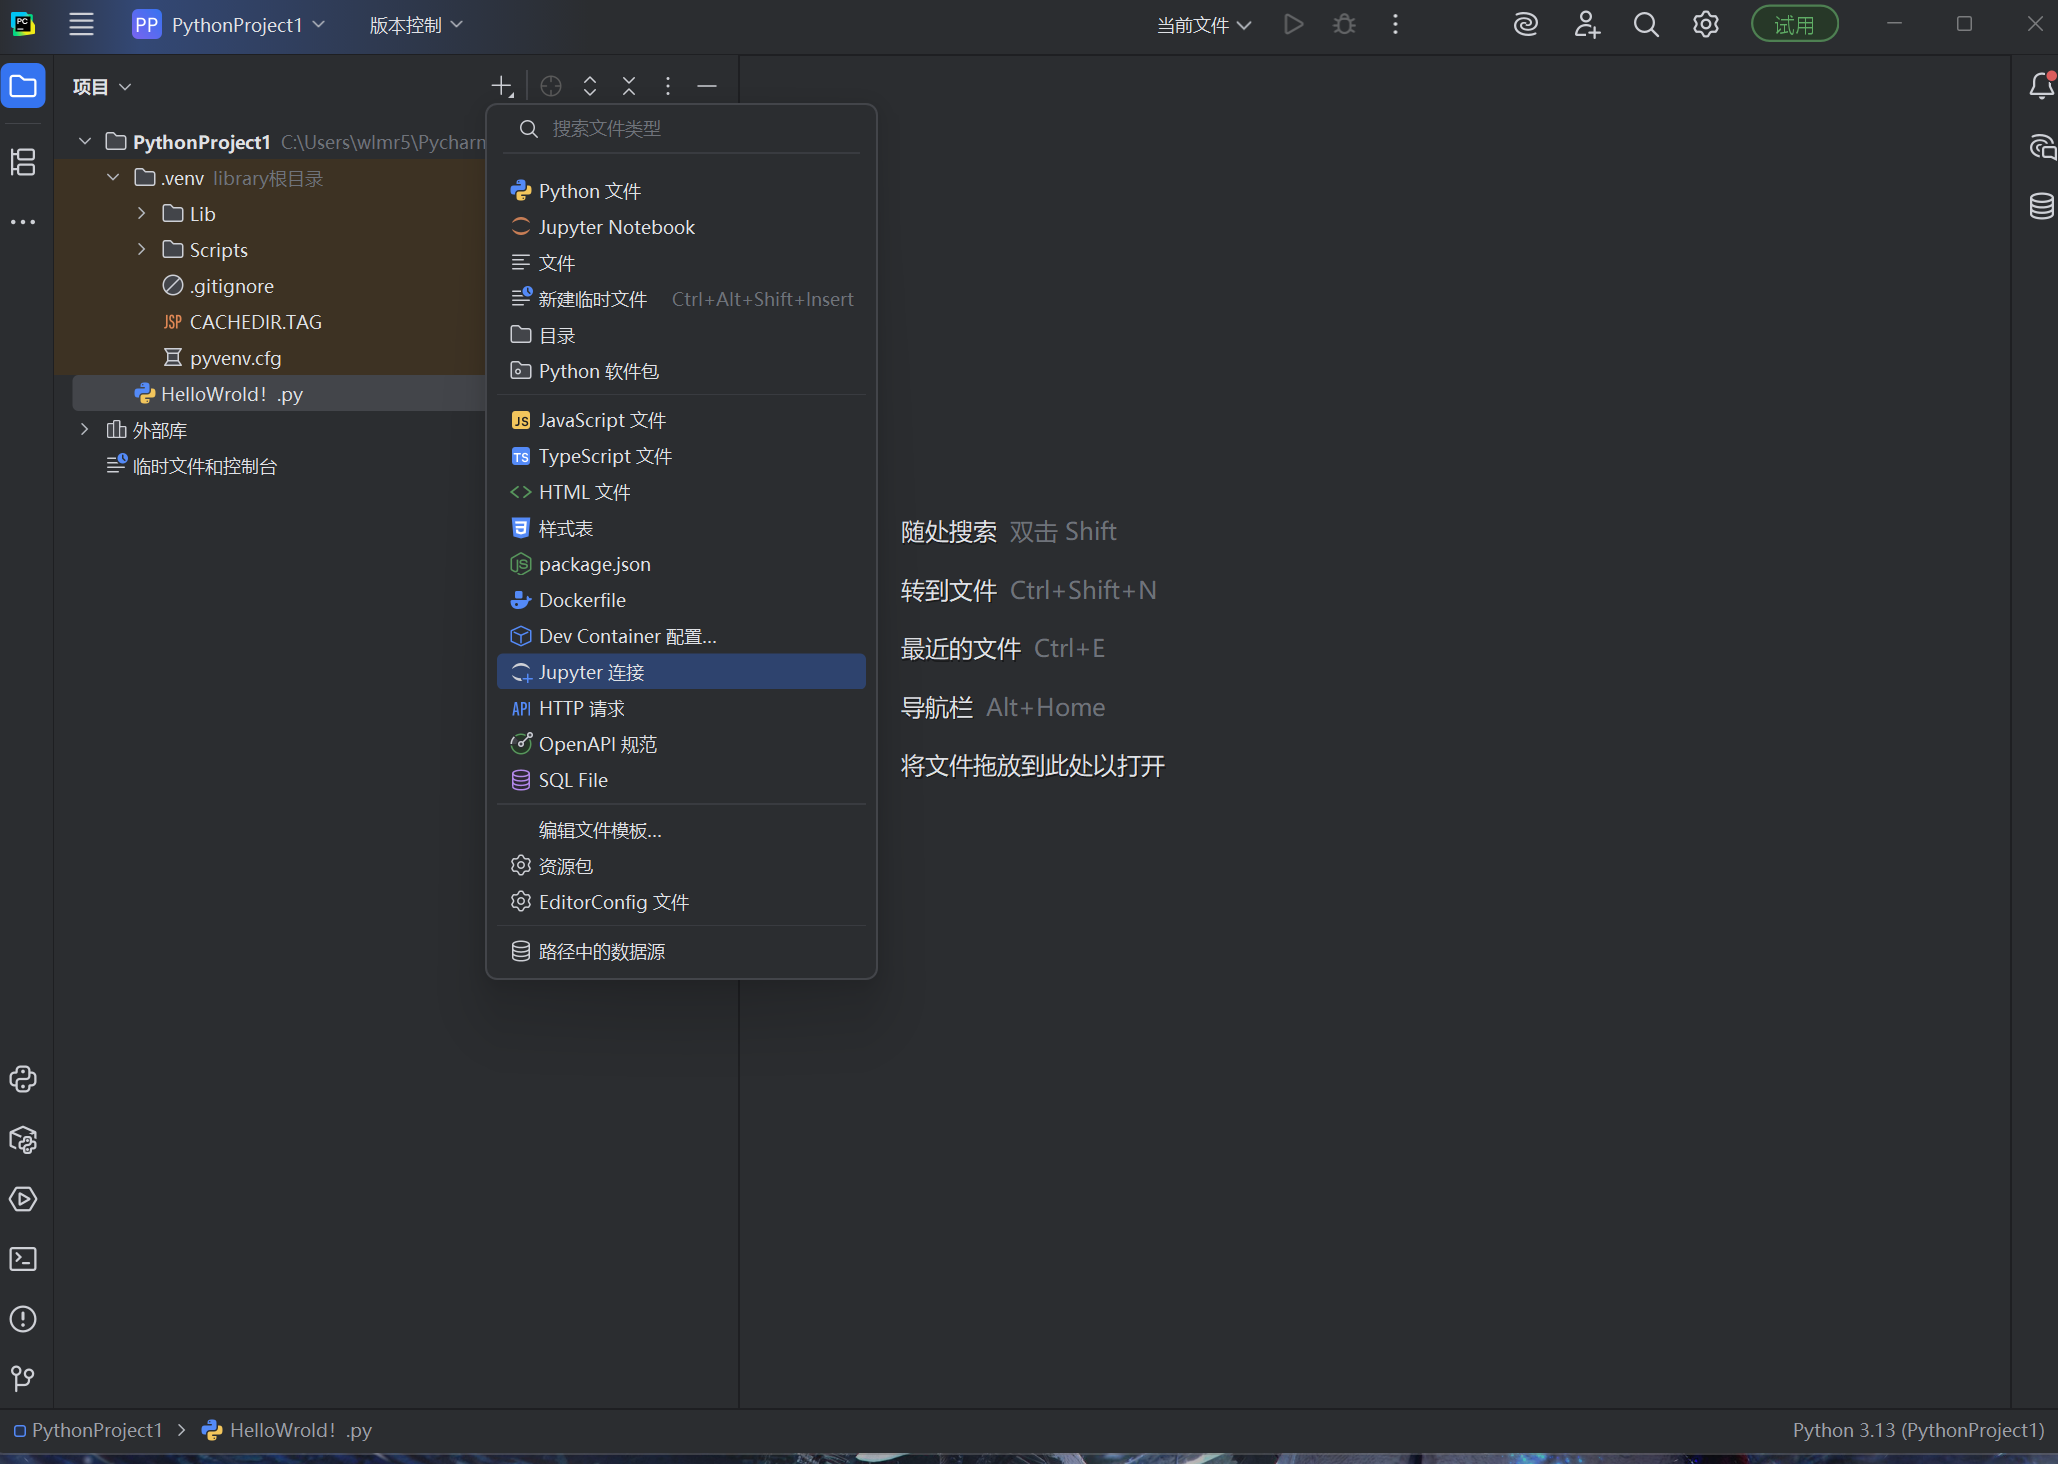Toggle Select Opened File in Project panel
This screenshot has width=2058, height=1464.
[549, 86]
